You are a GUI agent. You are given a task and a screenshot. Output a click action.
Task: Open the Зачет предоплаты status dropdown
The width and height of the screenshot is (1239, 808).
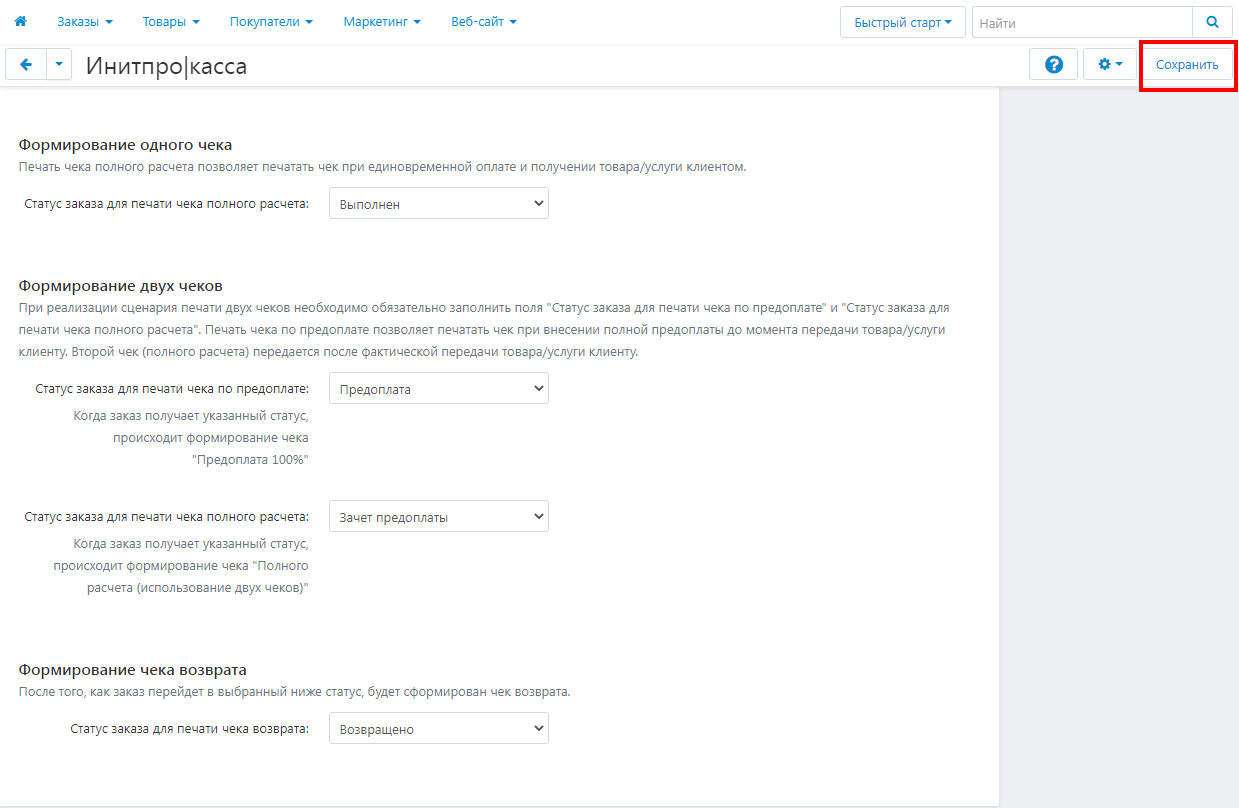[x=439, y=517]
